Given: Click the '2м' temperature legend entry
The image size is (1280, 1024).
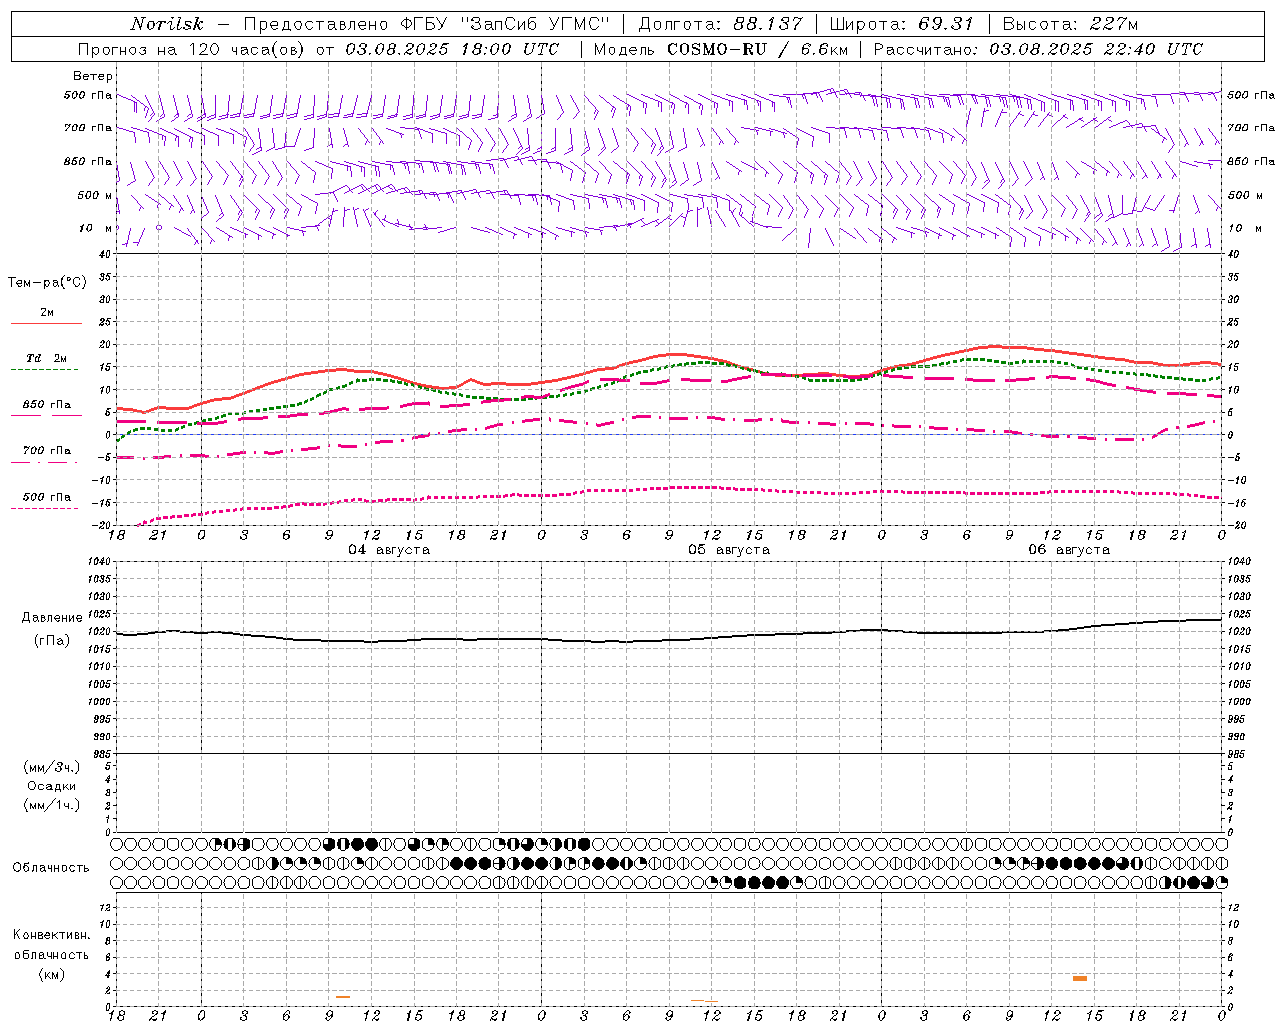Looking at the screenshot, I should [x=47, y=313].
